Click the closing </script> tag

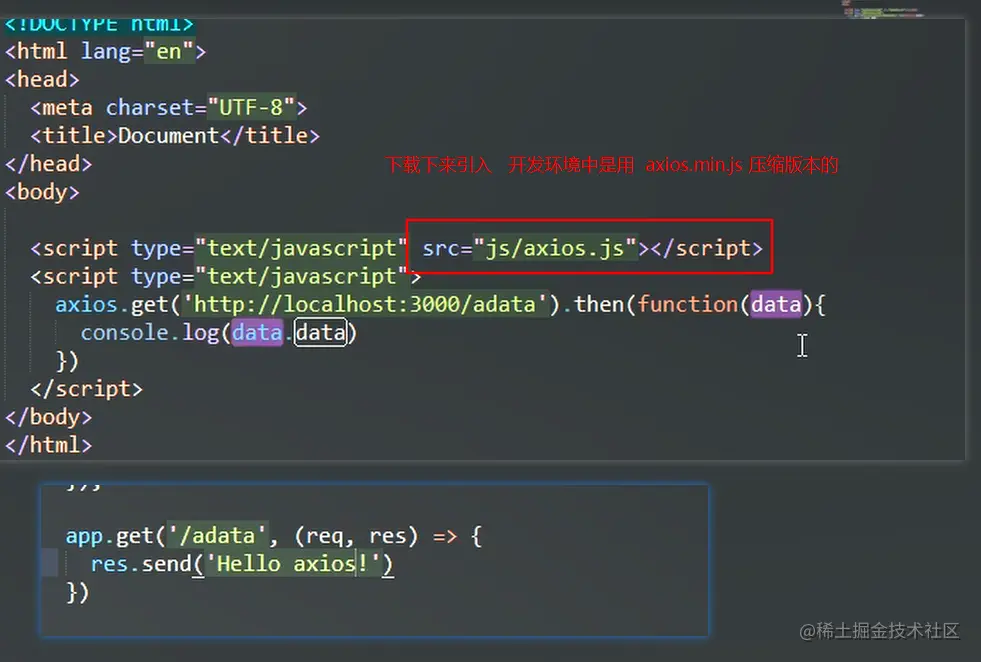pos(86,389)
